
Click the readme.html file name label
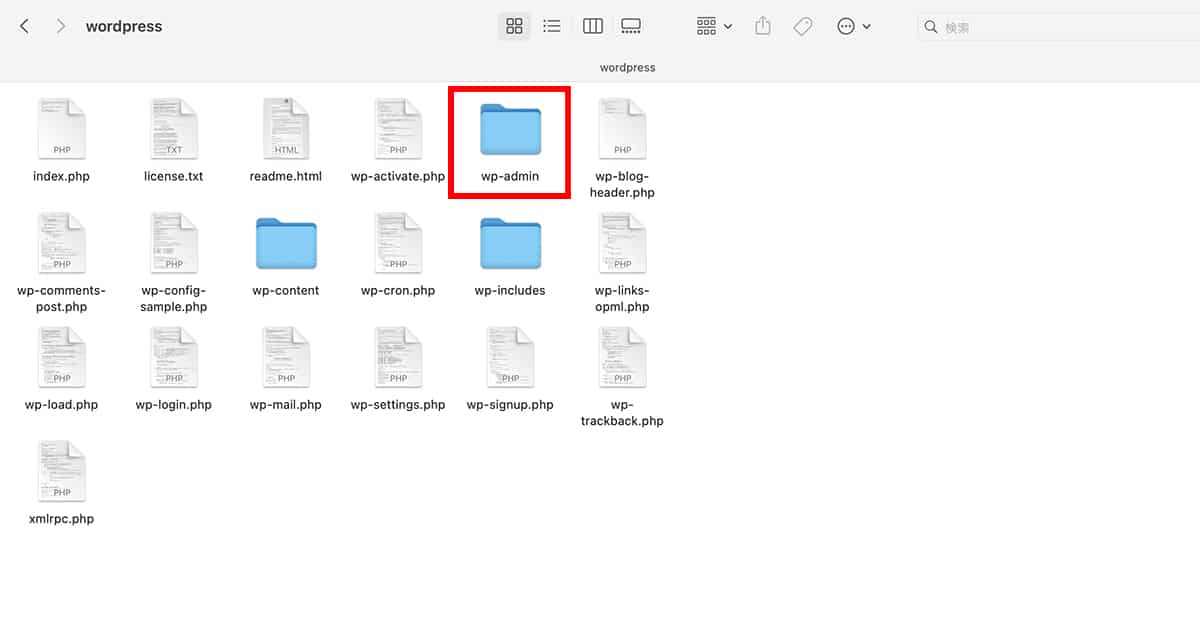(x=286, y=177)
